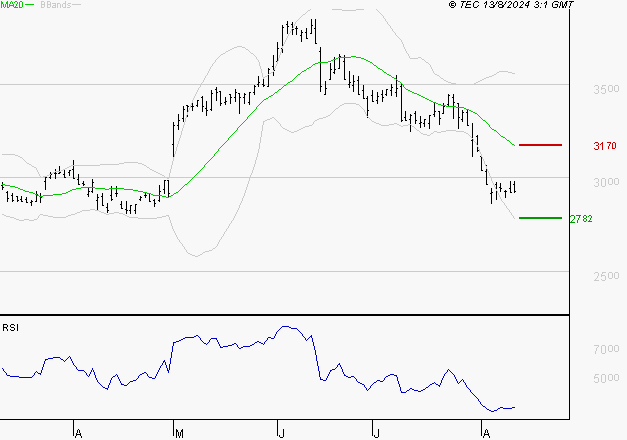This screenshot has height=440, width=627.
Task: Click the MA20 legend label
Action: [x=12, y=5]
